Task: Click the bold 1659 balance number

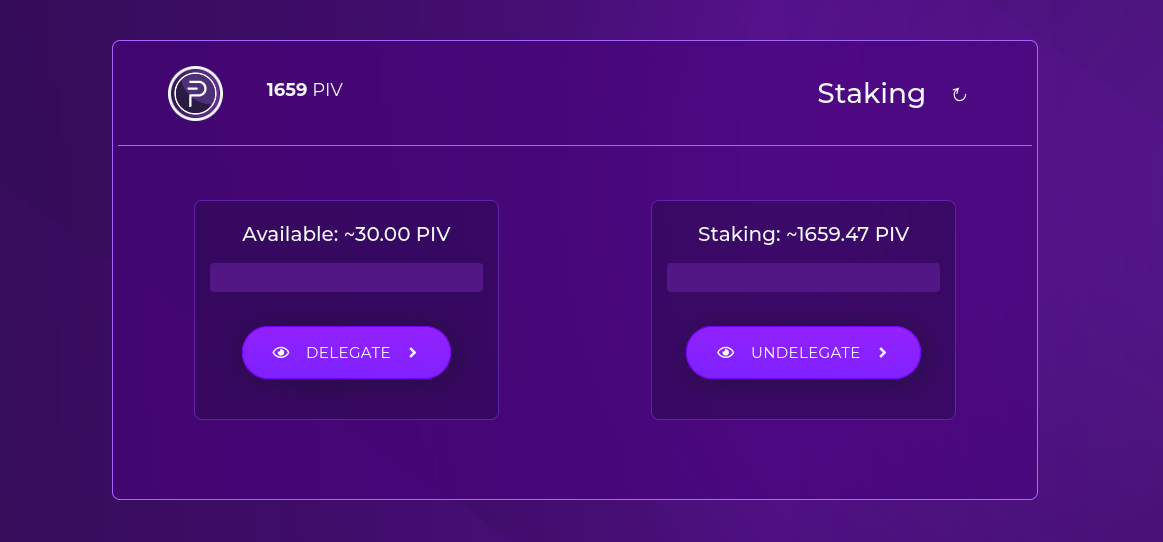Action: (287, 90)
